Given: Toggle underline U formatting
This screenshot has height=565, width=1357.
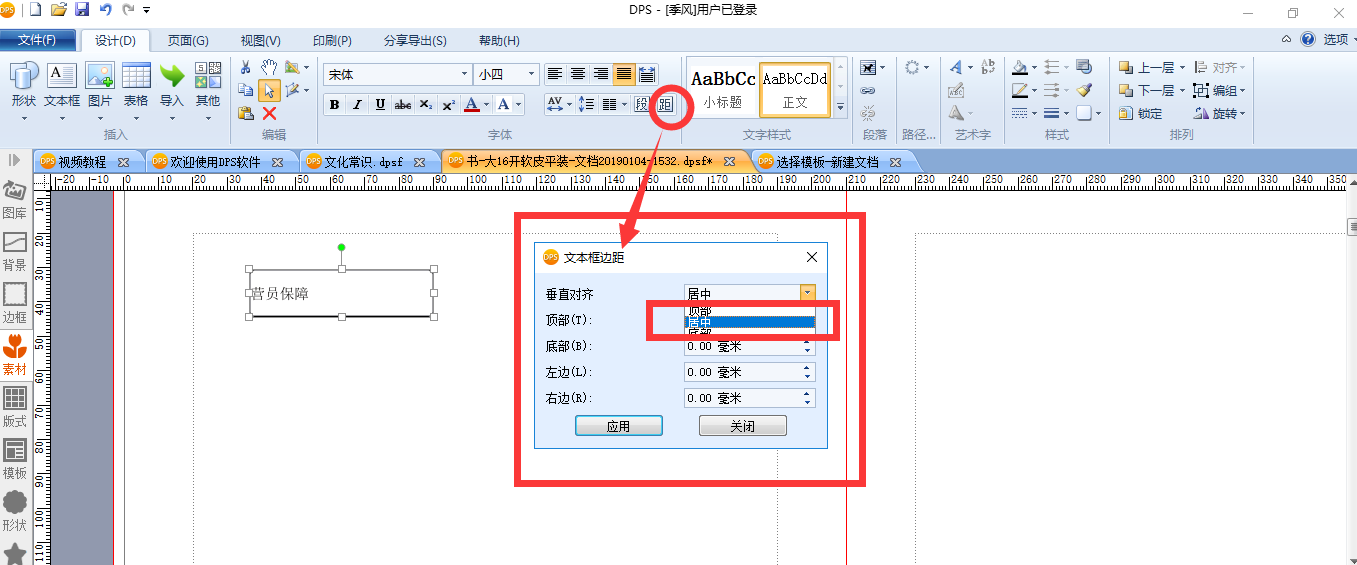Looking at the screenshot, I should click(x=380, y=104).
